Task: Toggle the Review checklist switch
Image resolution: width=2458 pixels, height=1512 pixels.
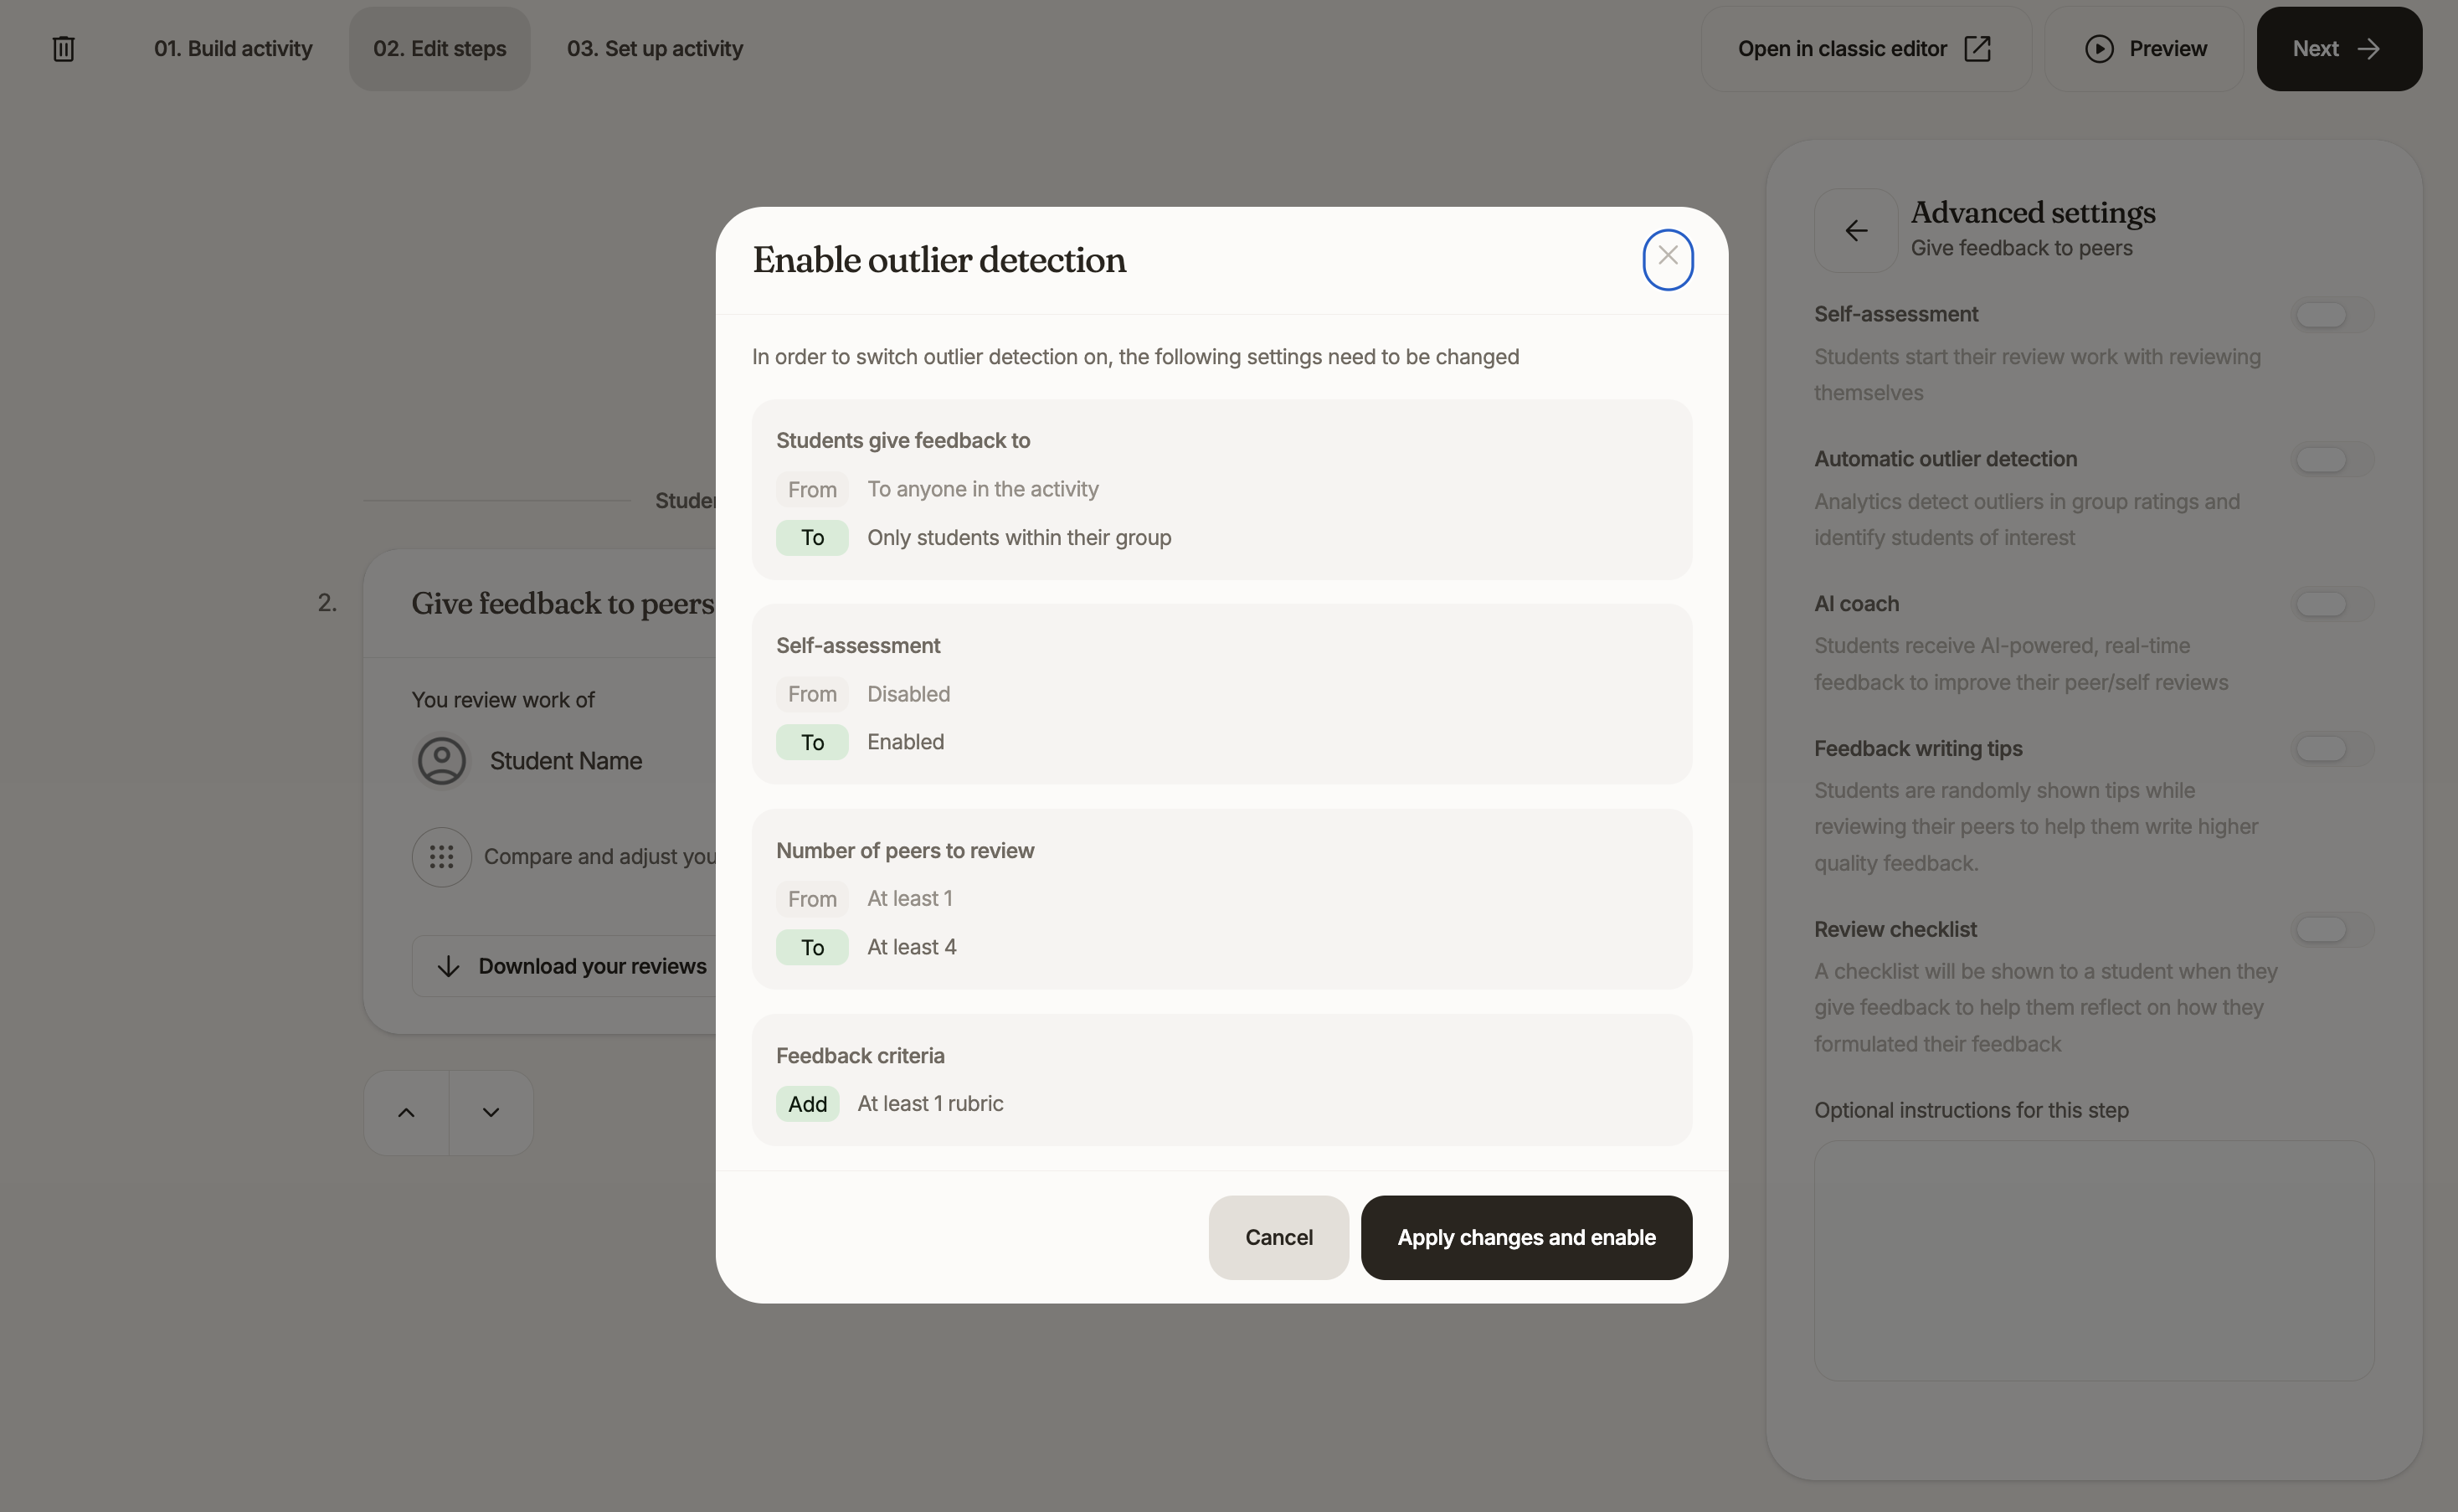Action: click(x=2333, y=930)
